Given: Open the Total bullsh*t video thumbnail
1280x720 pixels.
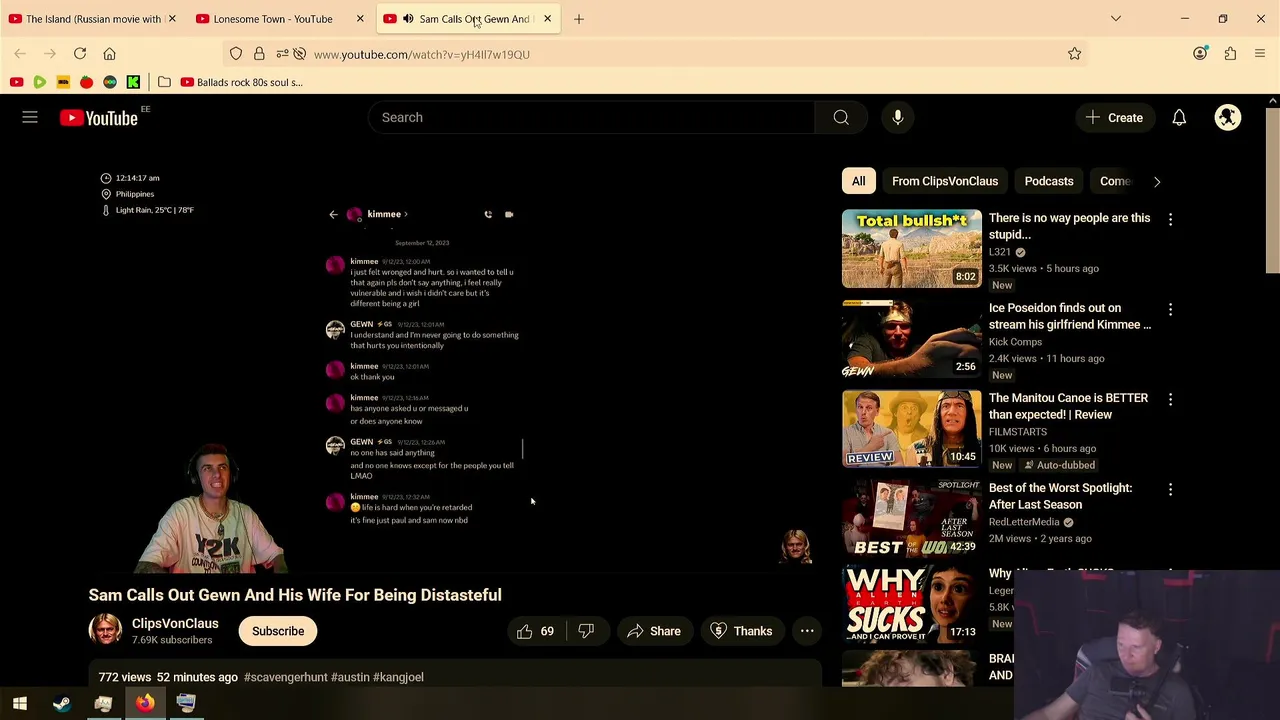Looking at the screenshot, I should click(912, 249).
